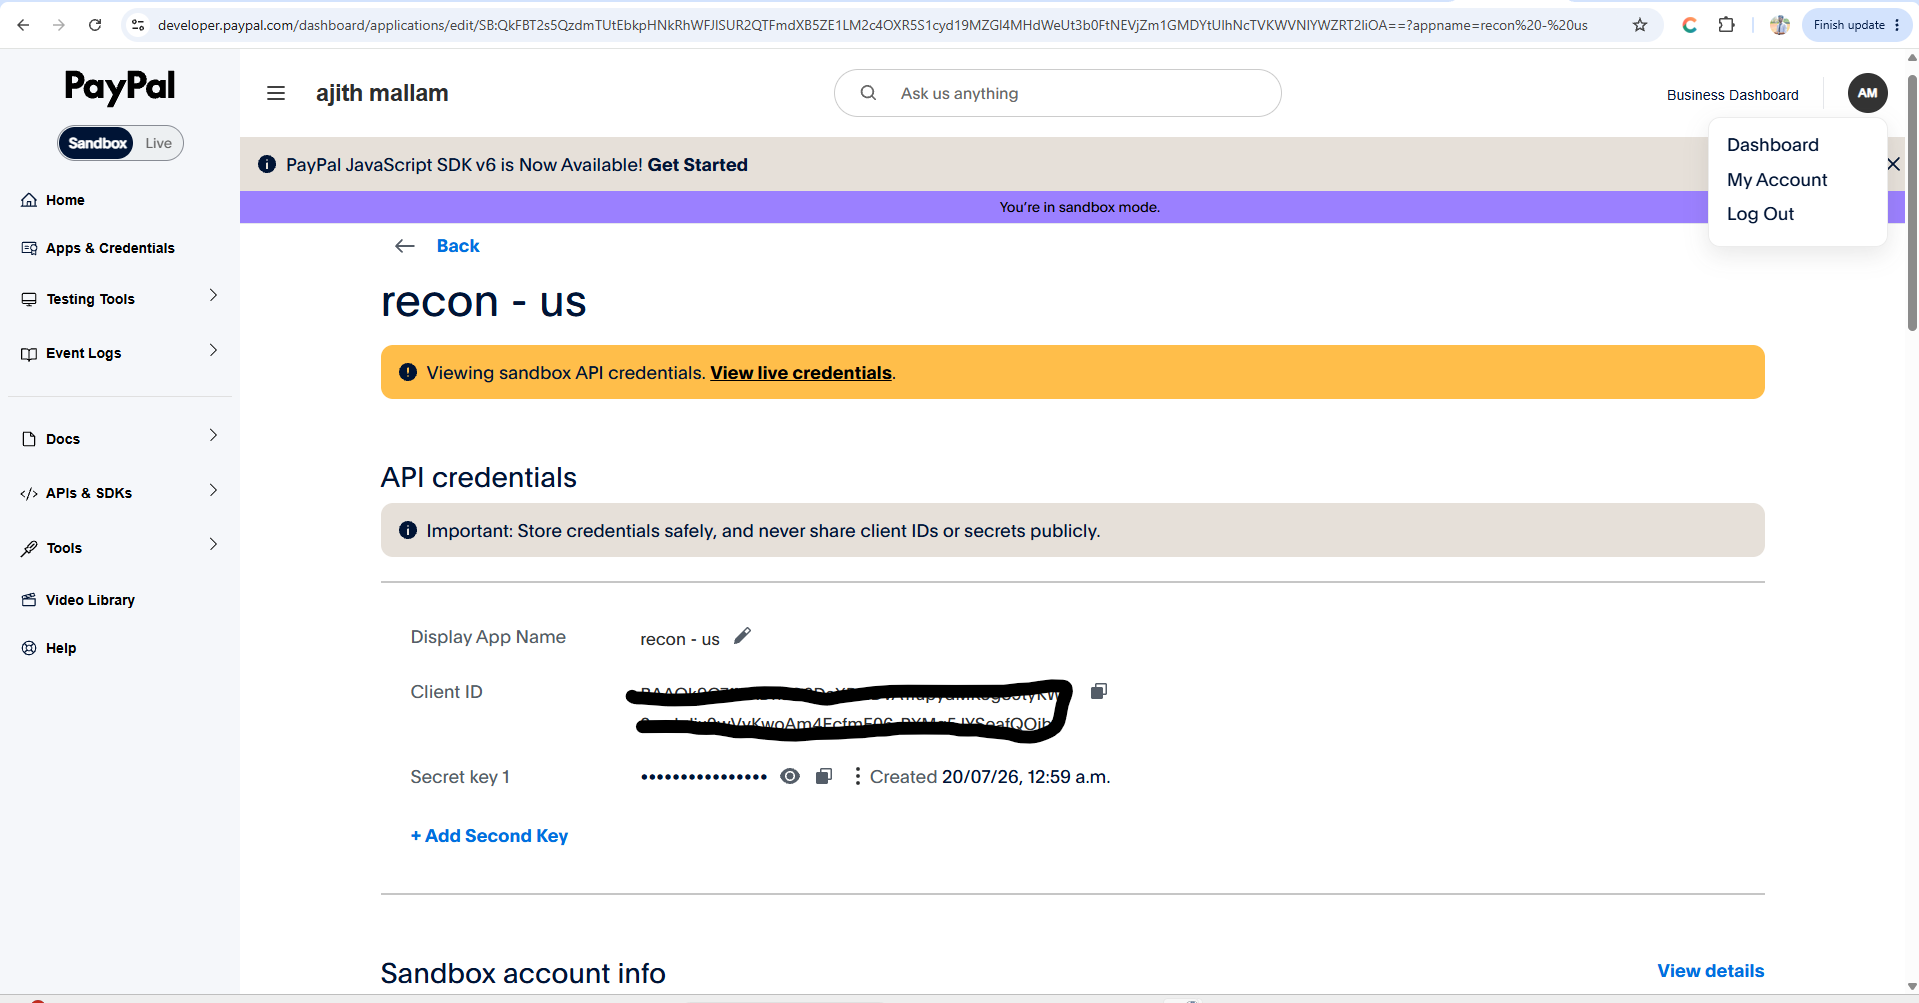View site information icon in address bar

138,25
